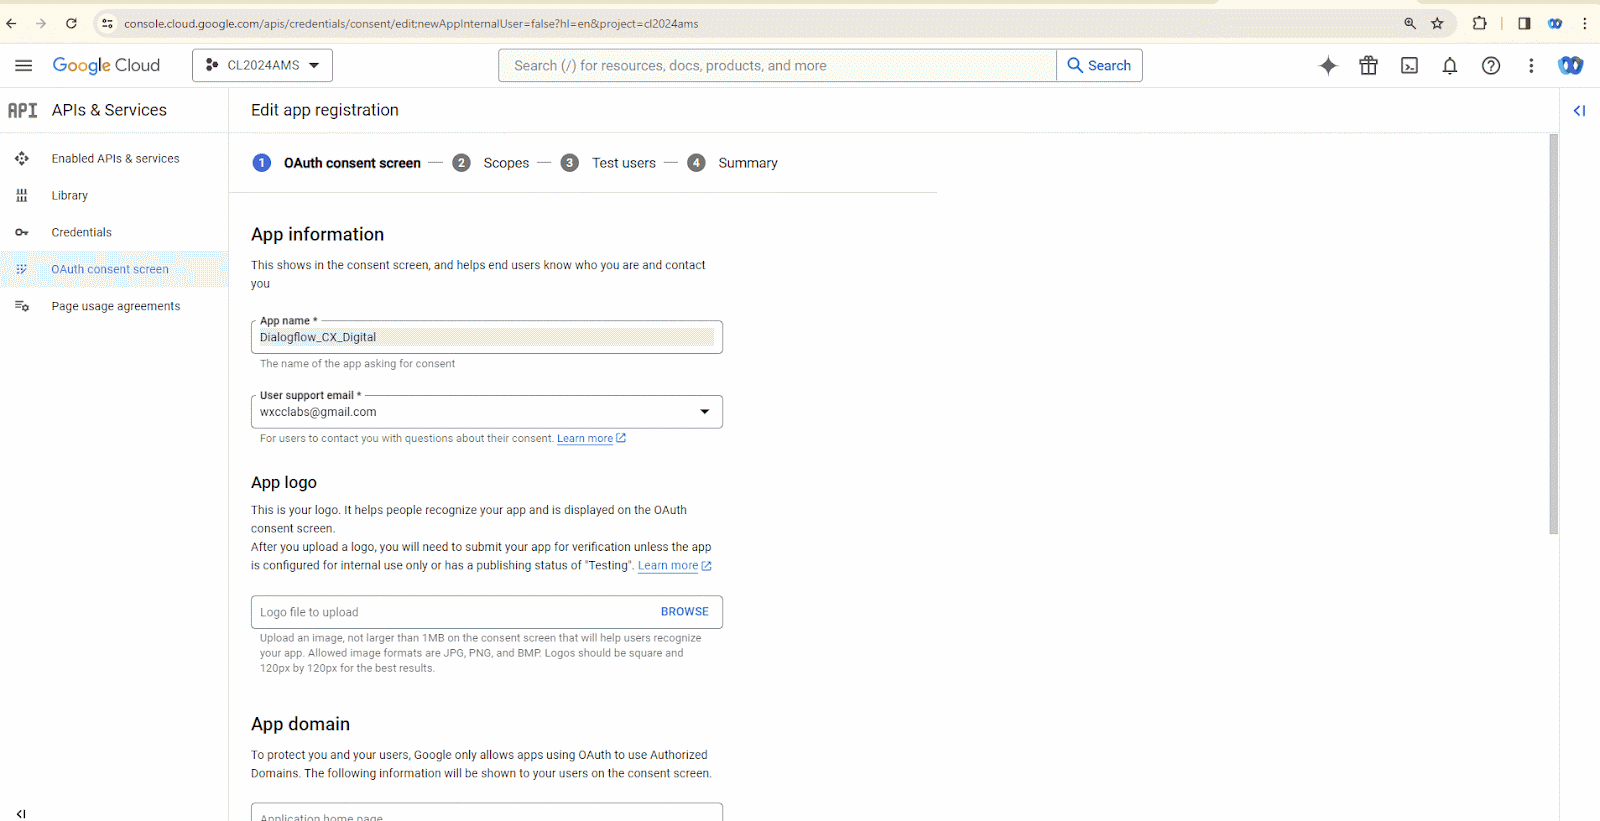The image size is (1600, 821).
Task: Click the Enabled APIs & services icon
Action: pyautogui.click(x=22, y=158)
